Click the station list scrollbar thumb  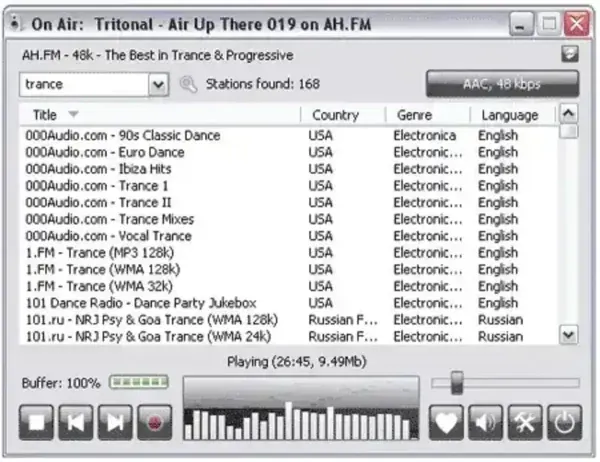pos(568,131)
